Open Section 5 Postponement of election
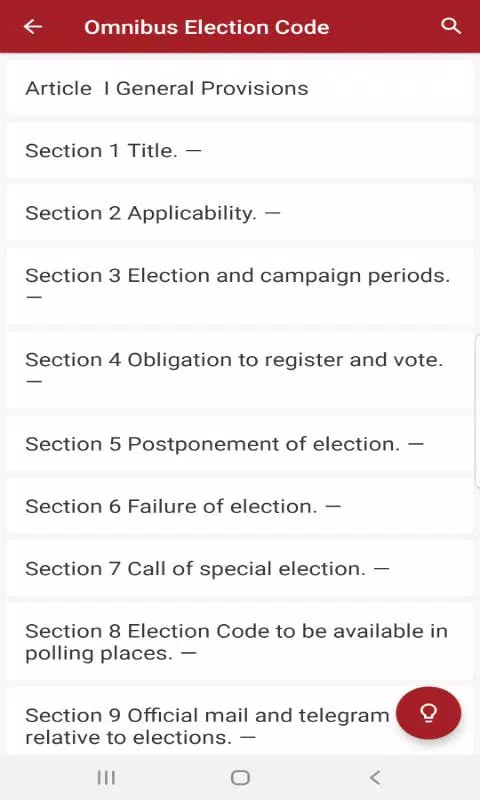The height and width of the screenshot is (800, 480). coord(240,444)
